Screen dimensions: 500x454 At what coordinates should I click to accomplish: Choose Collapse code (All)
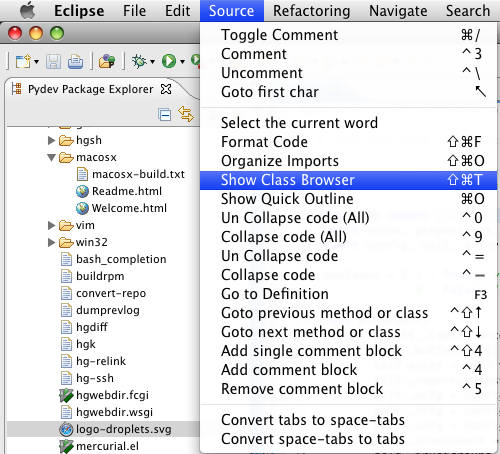pyautogui.click(x=348, y=237)
